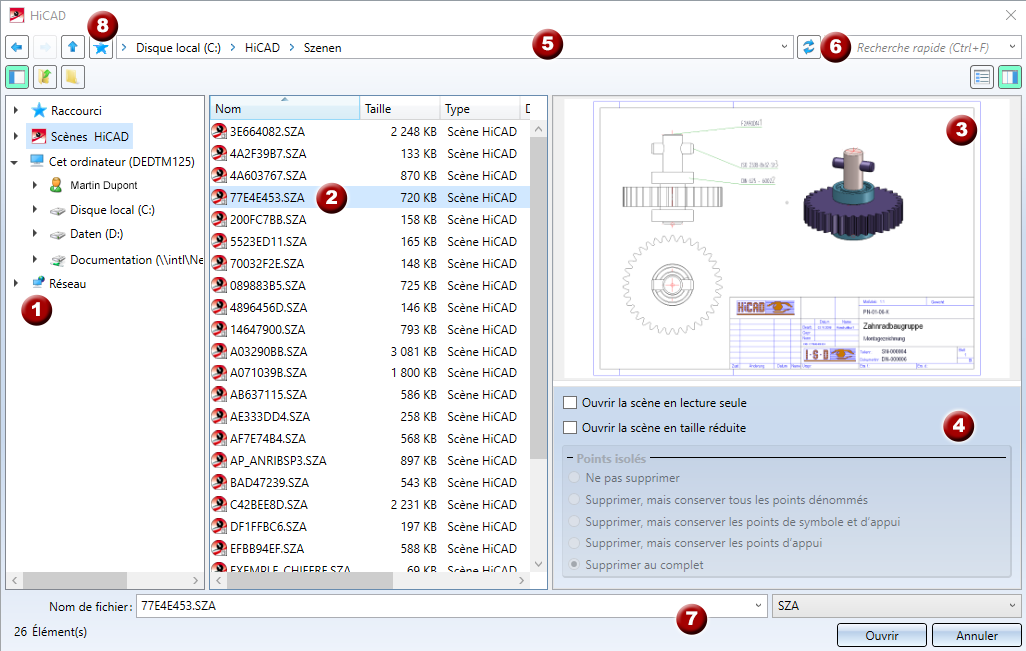The width and height of the screenshot is (1026, 651).
Task: Toggle the preview pane icon
Action: (x=1009, y=77)
